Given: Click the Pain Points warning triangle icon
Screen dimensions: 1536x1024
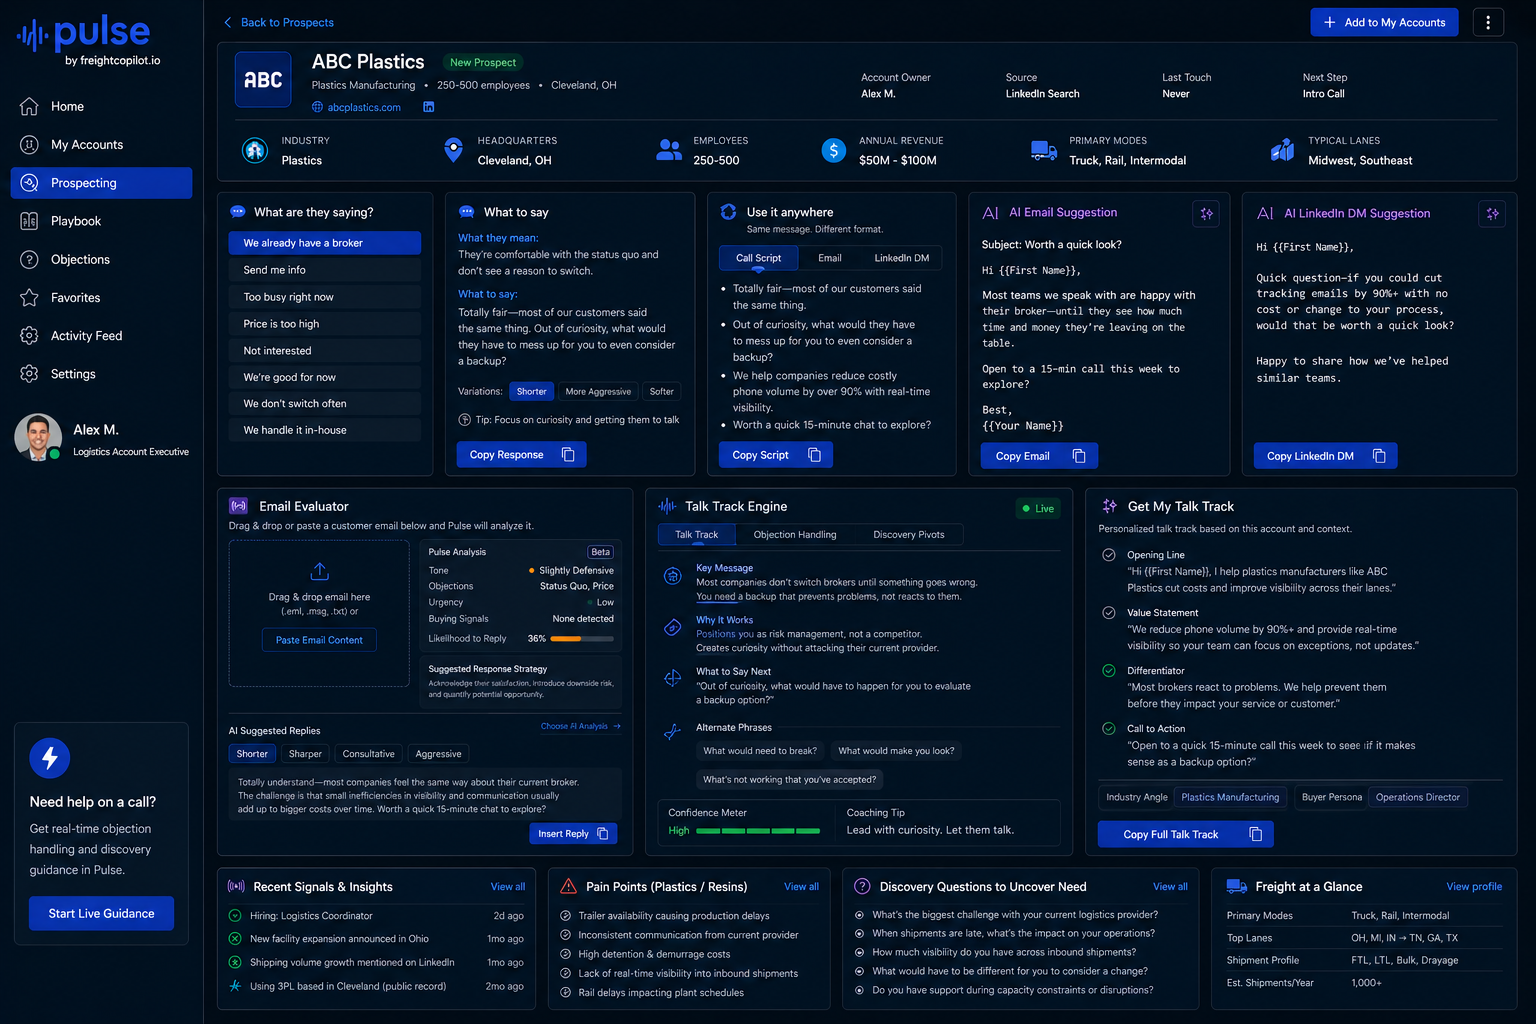Looking at the screenshot, I should (568, 887).
